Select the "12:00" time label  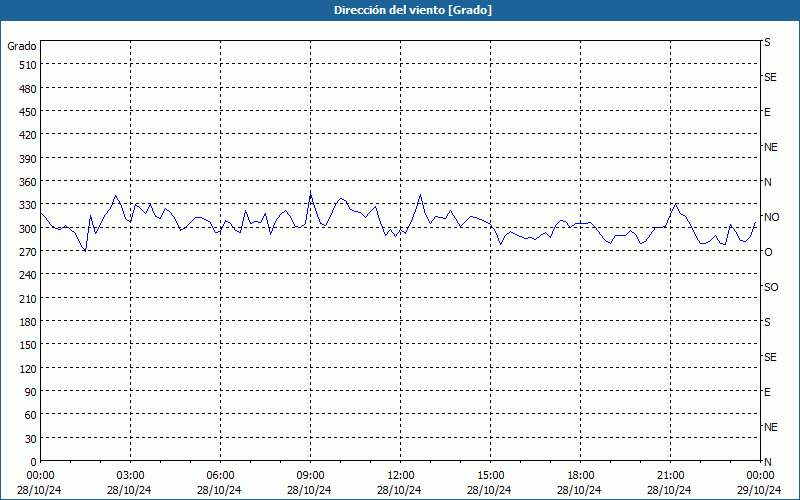point(401,476)
